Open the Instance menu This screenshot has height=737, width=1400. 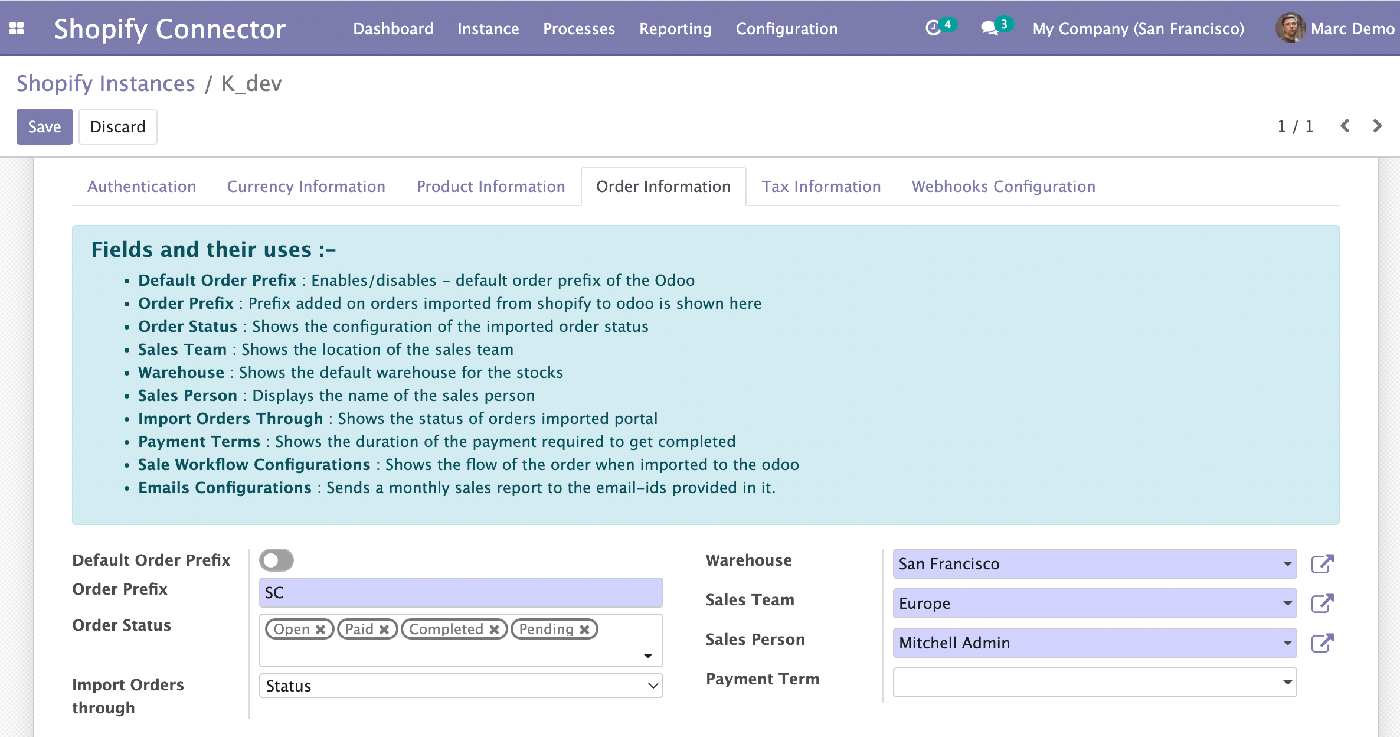(488, 29)
